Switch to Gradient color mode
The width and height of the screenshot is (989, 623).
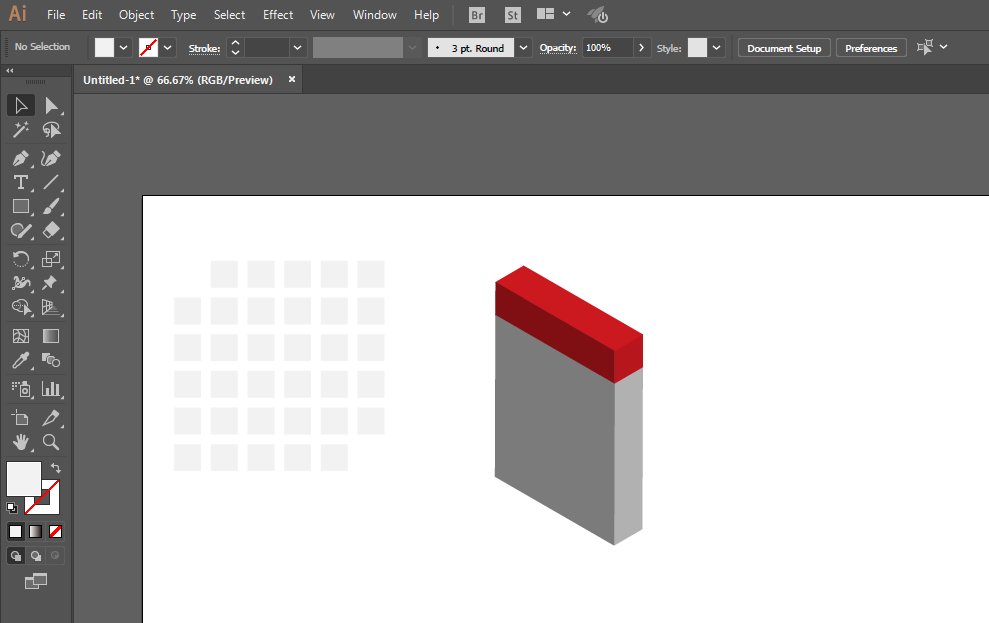pyautogui.click(x=36, y=531)
